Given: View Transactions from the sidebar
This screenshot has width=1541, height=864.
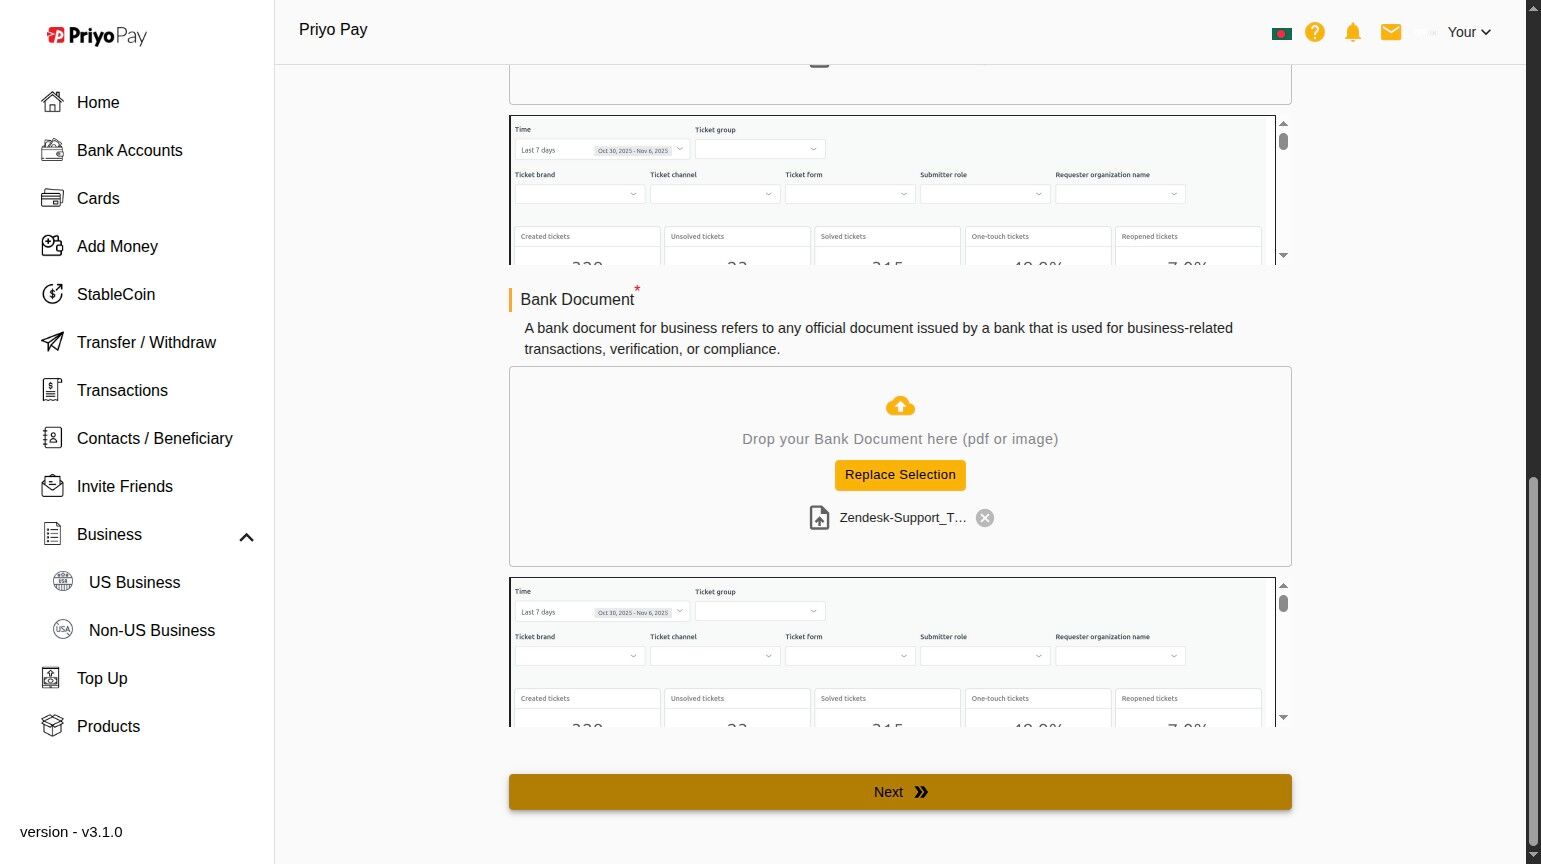Looking at the screenshot, I should pos(122,390).
